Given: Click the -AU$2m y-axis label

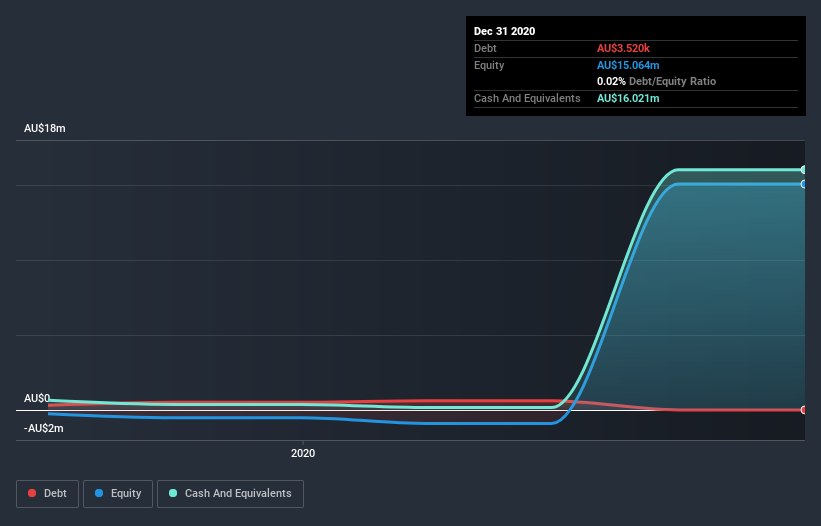Looking at the screenshot, I should 43,428.
